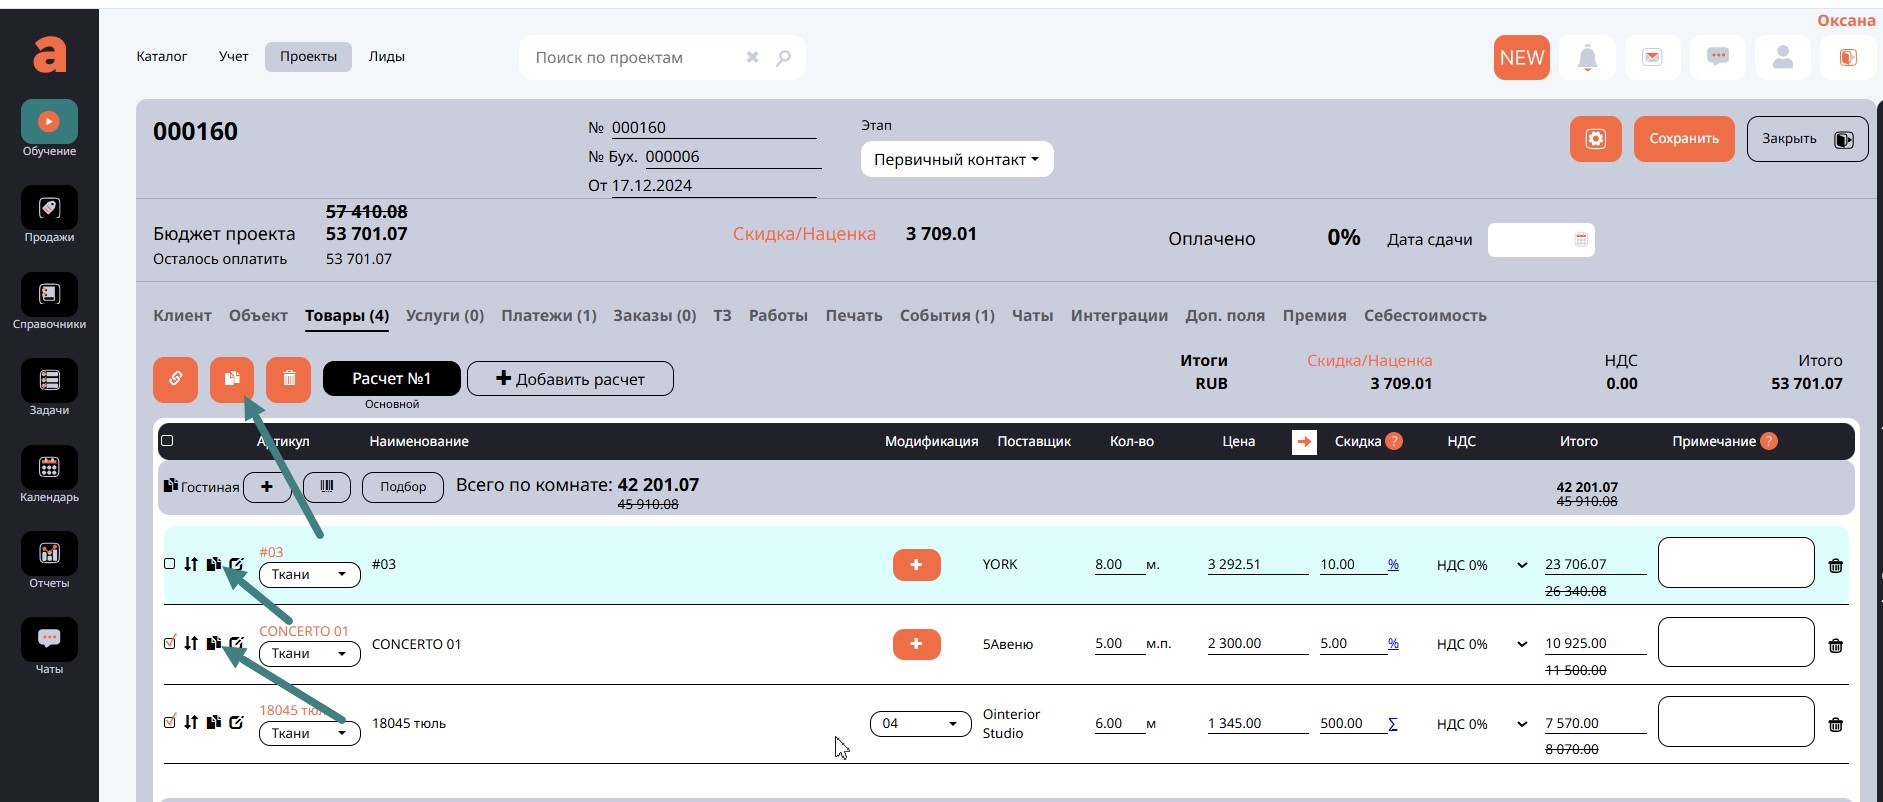The width and height of the screenshot is (1883, 802).
Task: Click the Добавить расчет button
Action: pyautogui.click(x=570, y=379)
